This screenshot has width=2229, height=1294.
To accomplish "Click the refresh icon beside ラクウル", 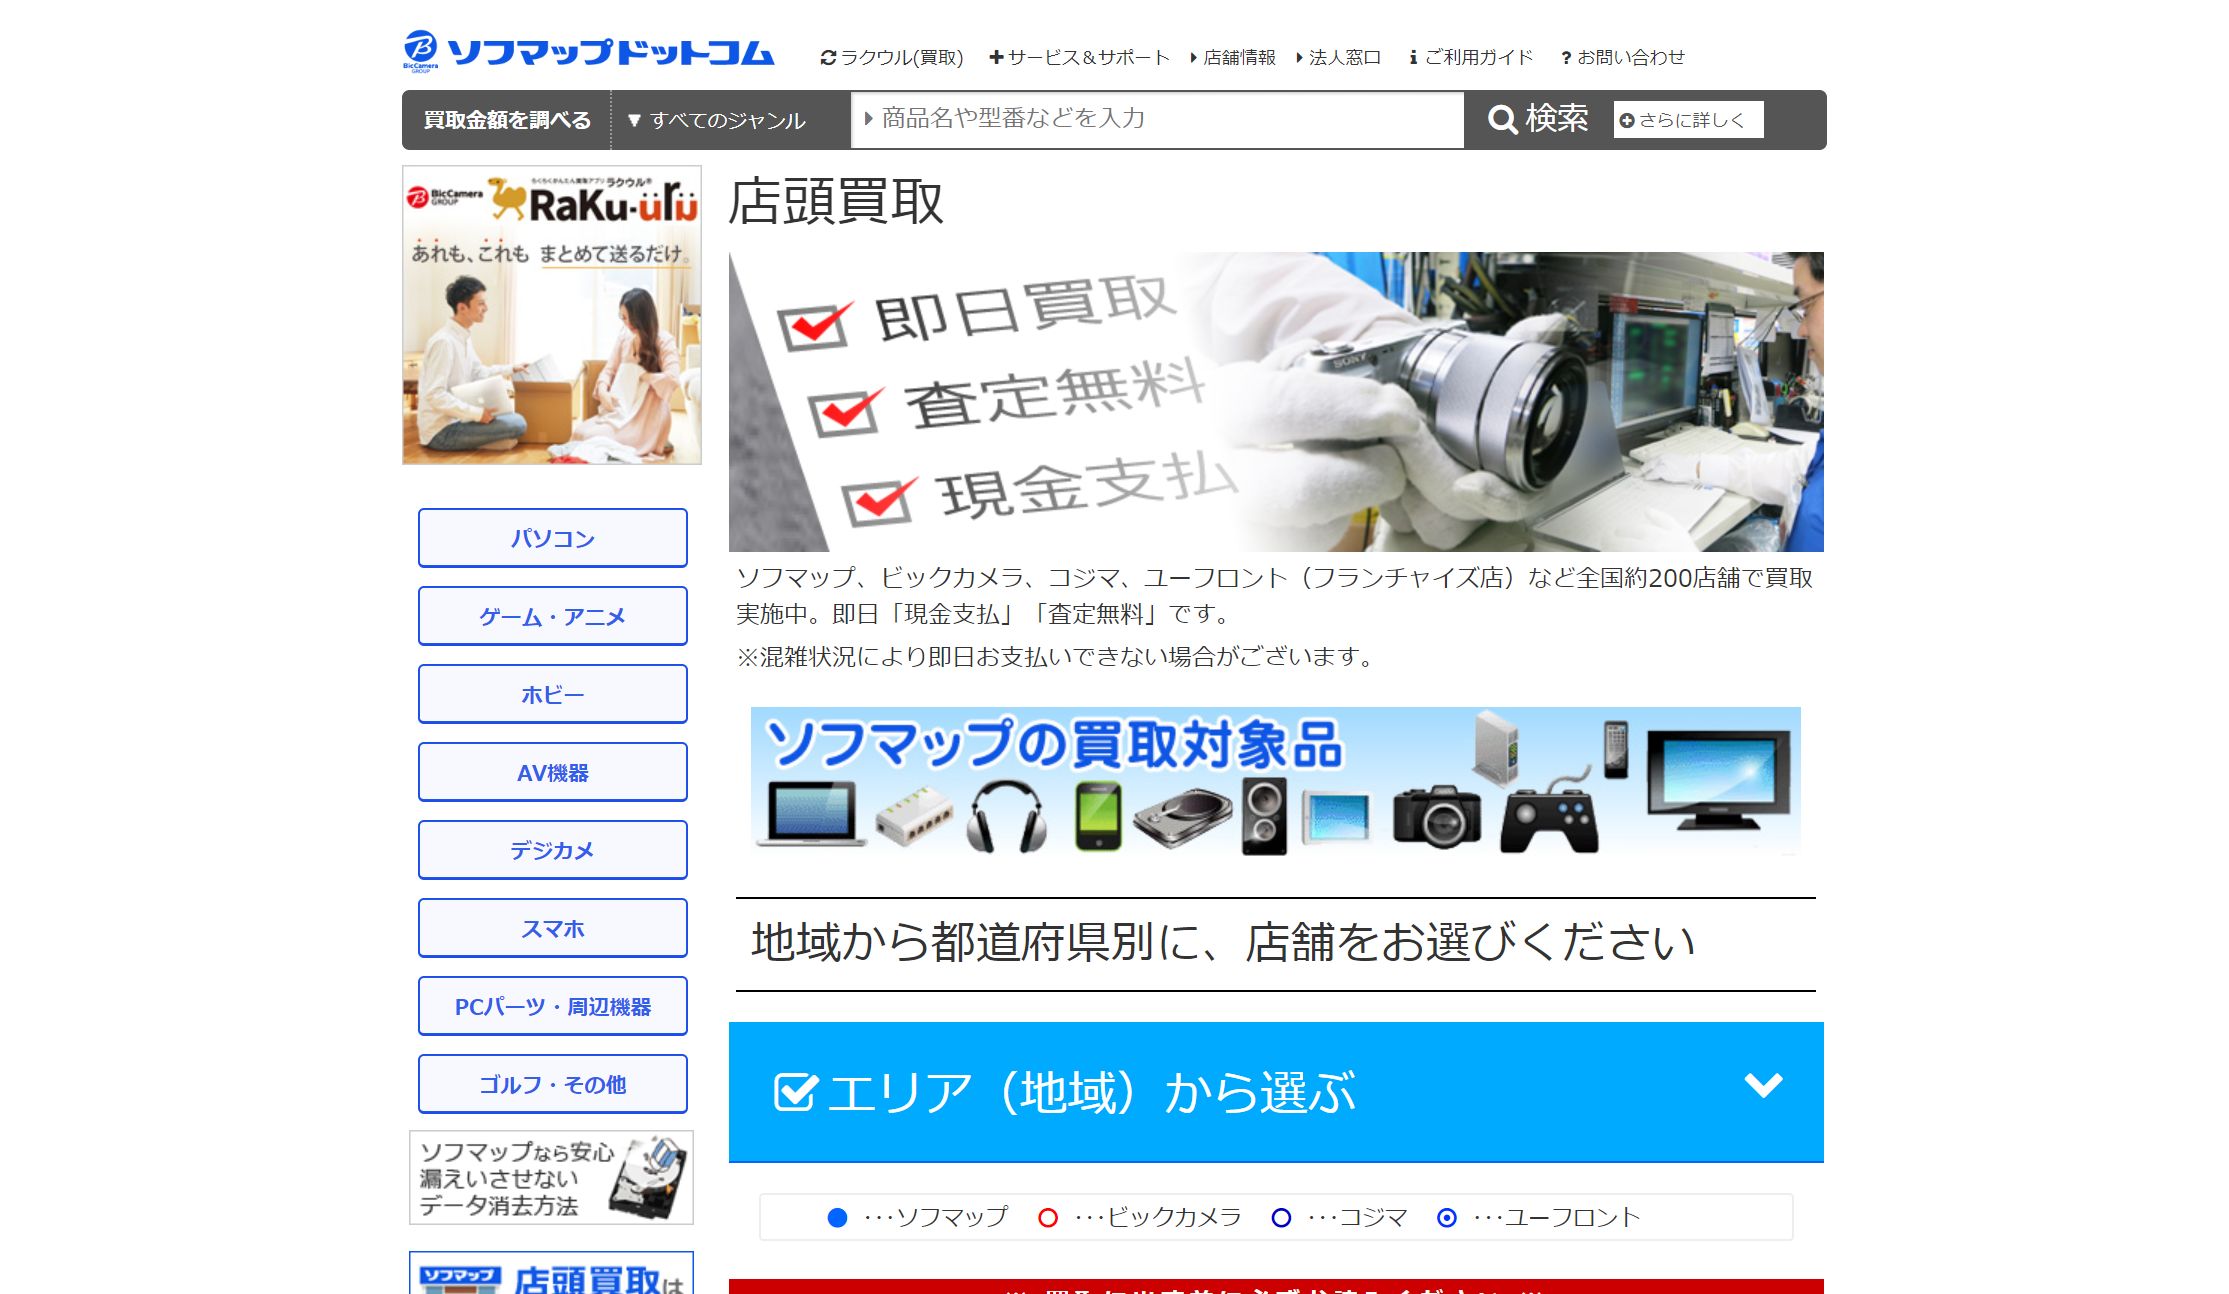I will (828, 58).
